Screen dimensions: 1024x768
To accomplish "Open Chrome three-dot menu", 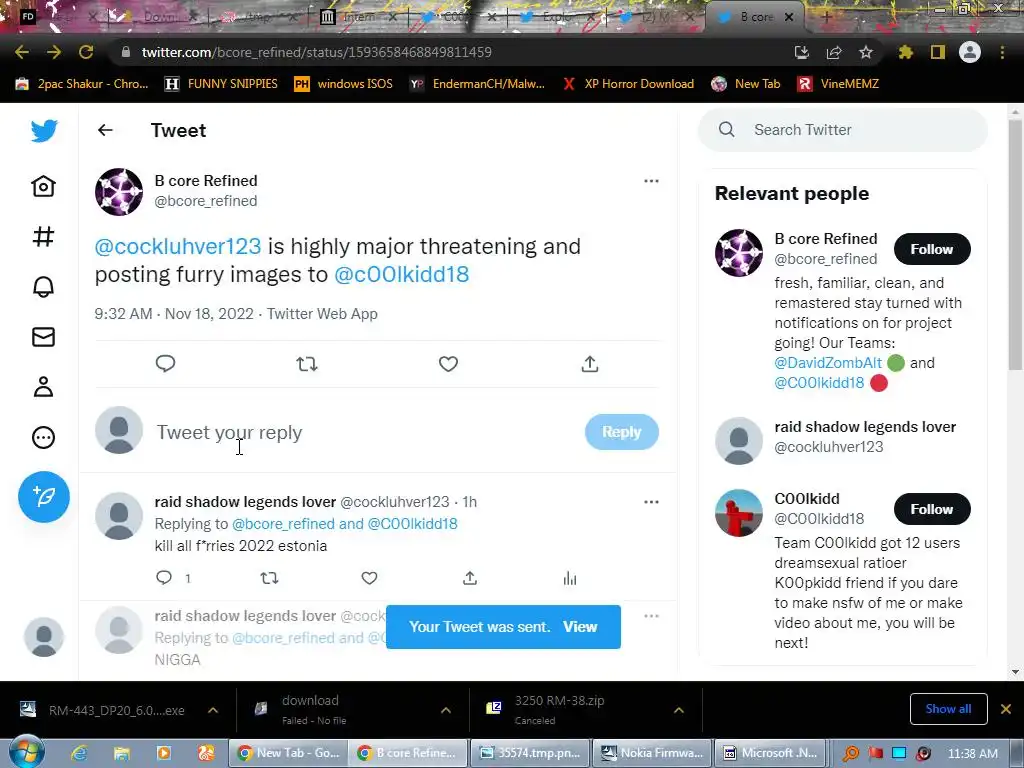I will [1002, 52].
